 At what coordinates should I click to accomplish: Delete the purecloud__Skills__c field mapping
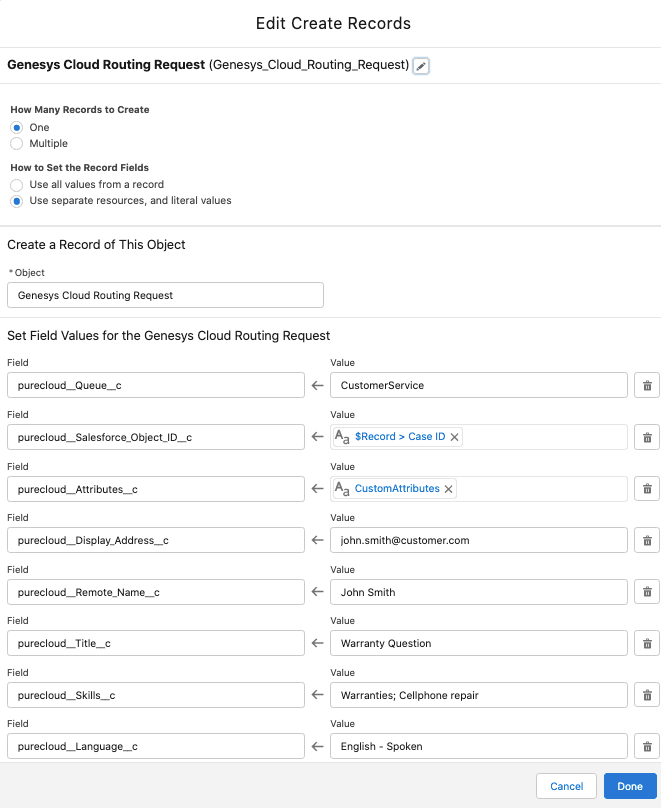[647, 695]
